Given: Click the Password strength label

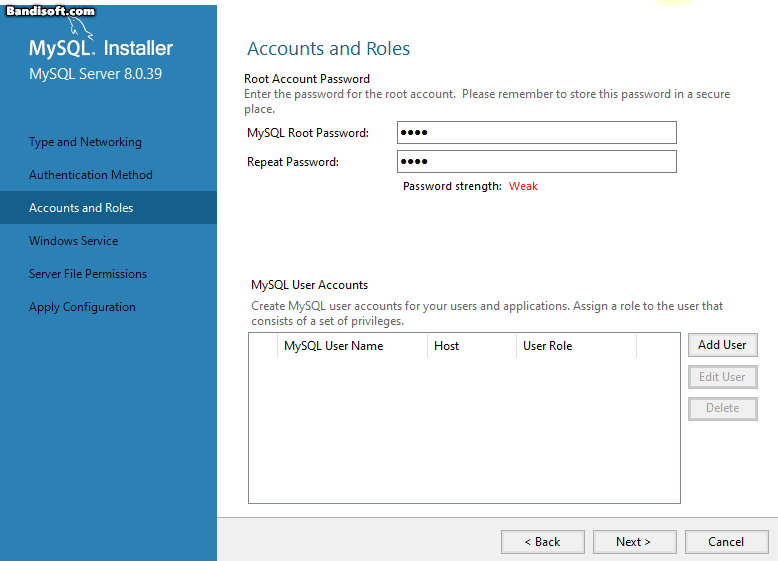Looking at the screenshot, I should tap(453, 186).
